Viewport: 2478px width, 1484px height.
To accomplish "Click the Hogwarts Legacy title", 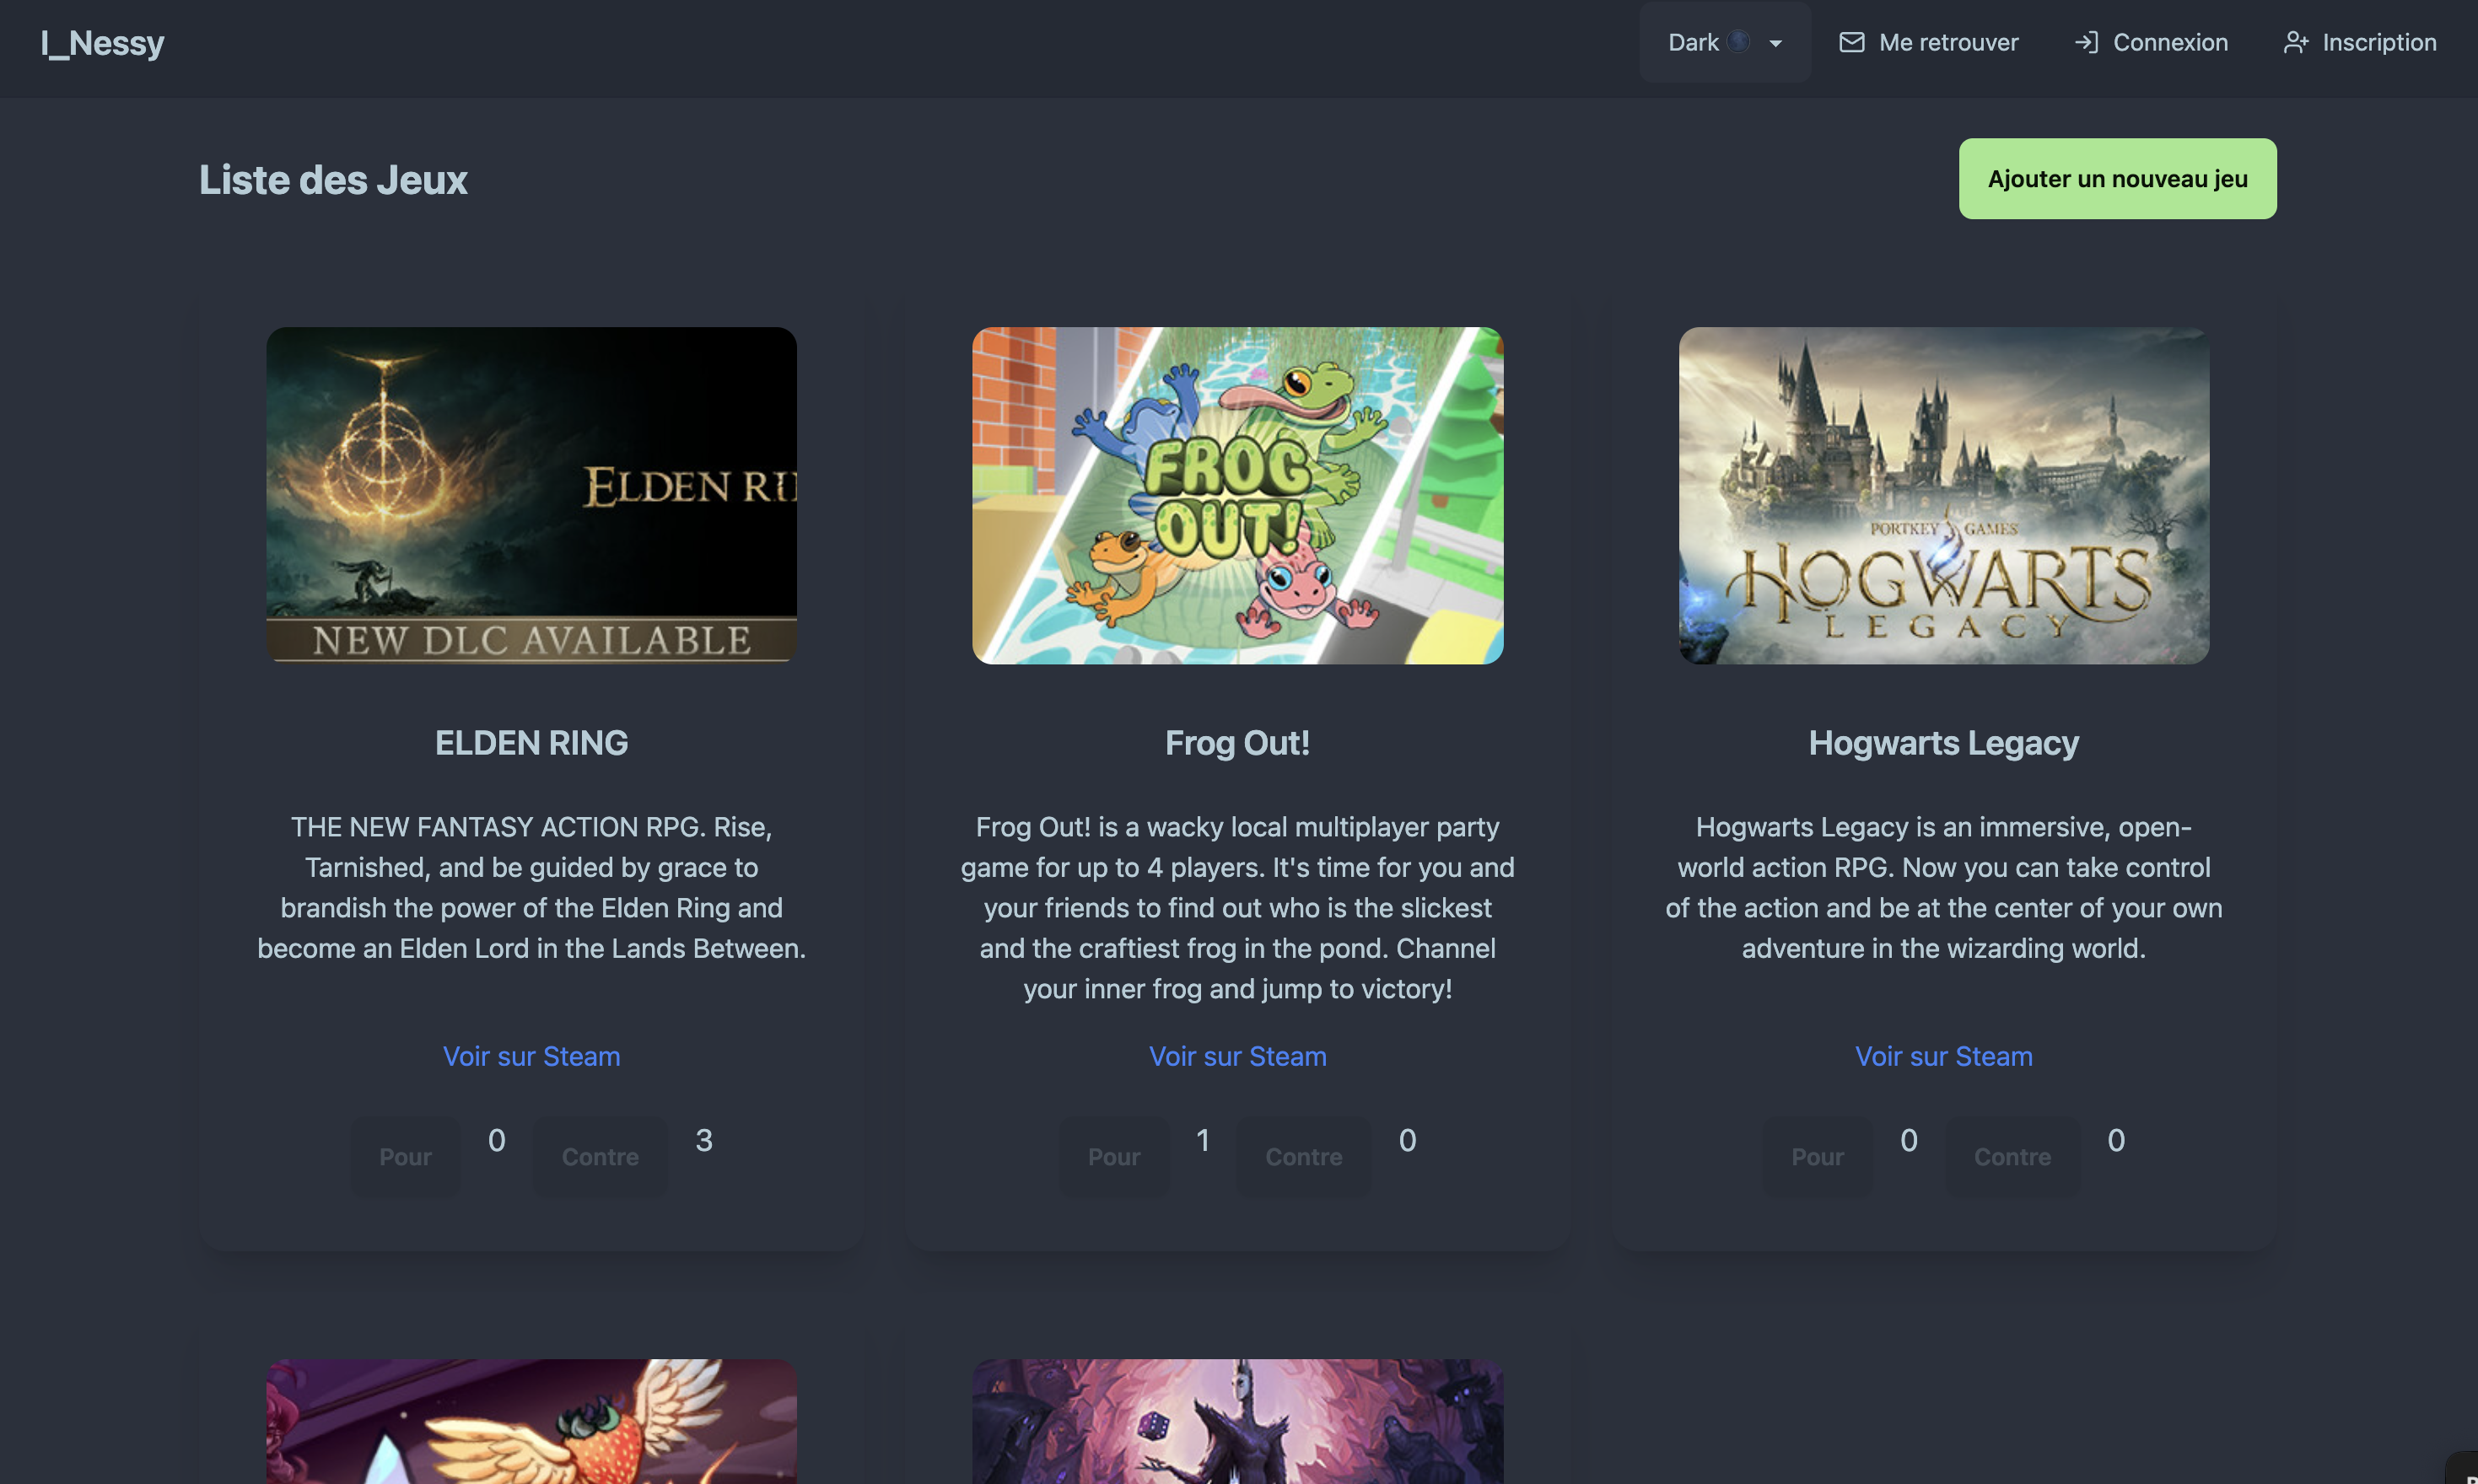I will [1943, 743].
